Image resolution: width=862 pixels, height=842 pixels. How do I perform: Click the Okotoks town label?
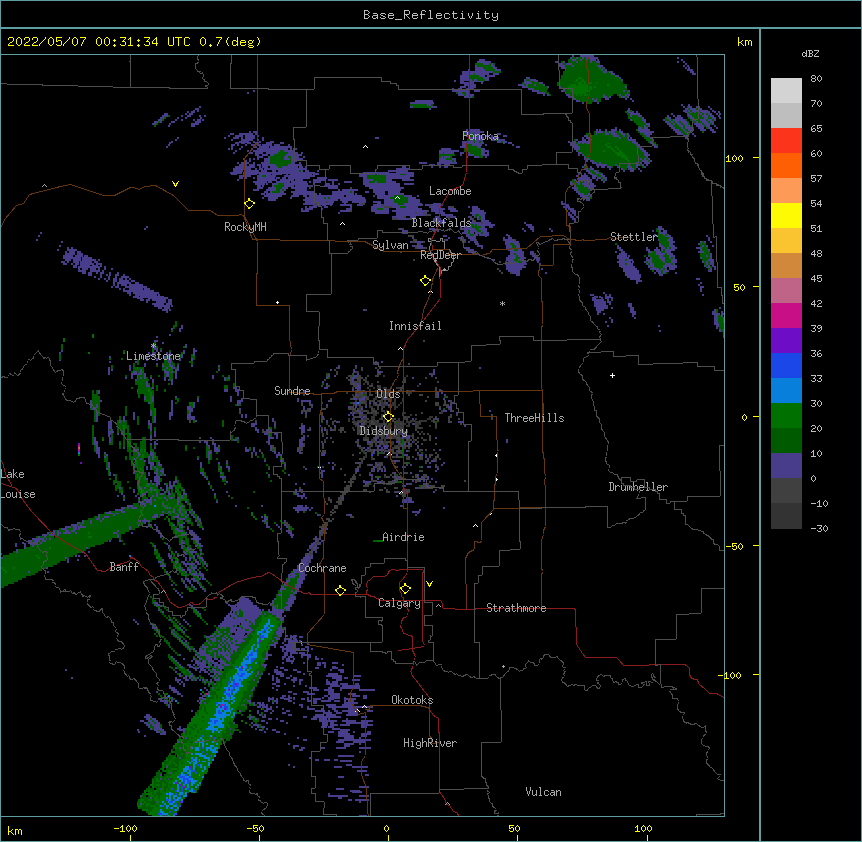pyautogui.click(x=412, y=700)
